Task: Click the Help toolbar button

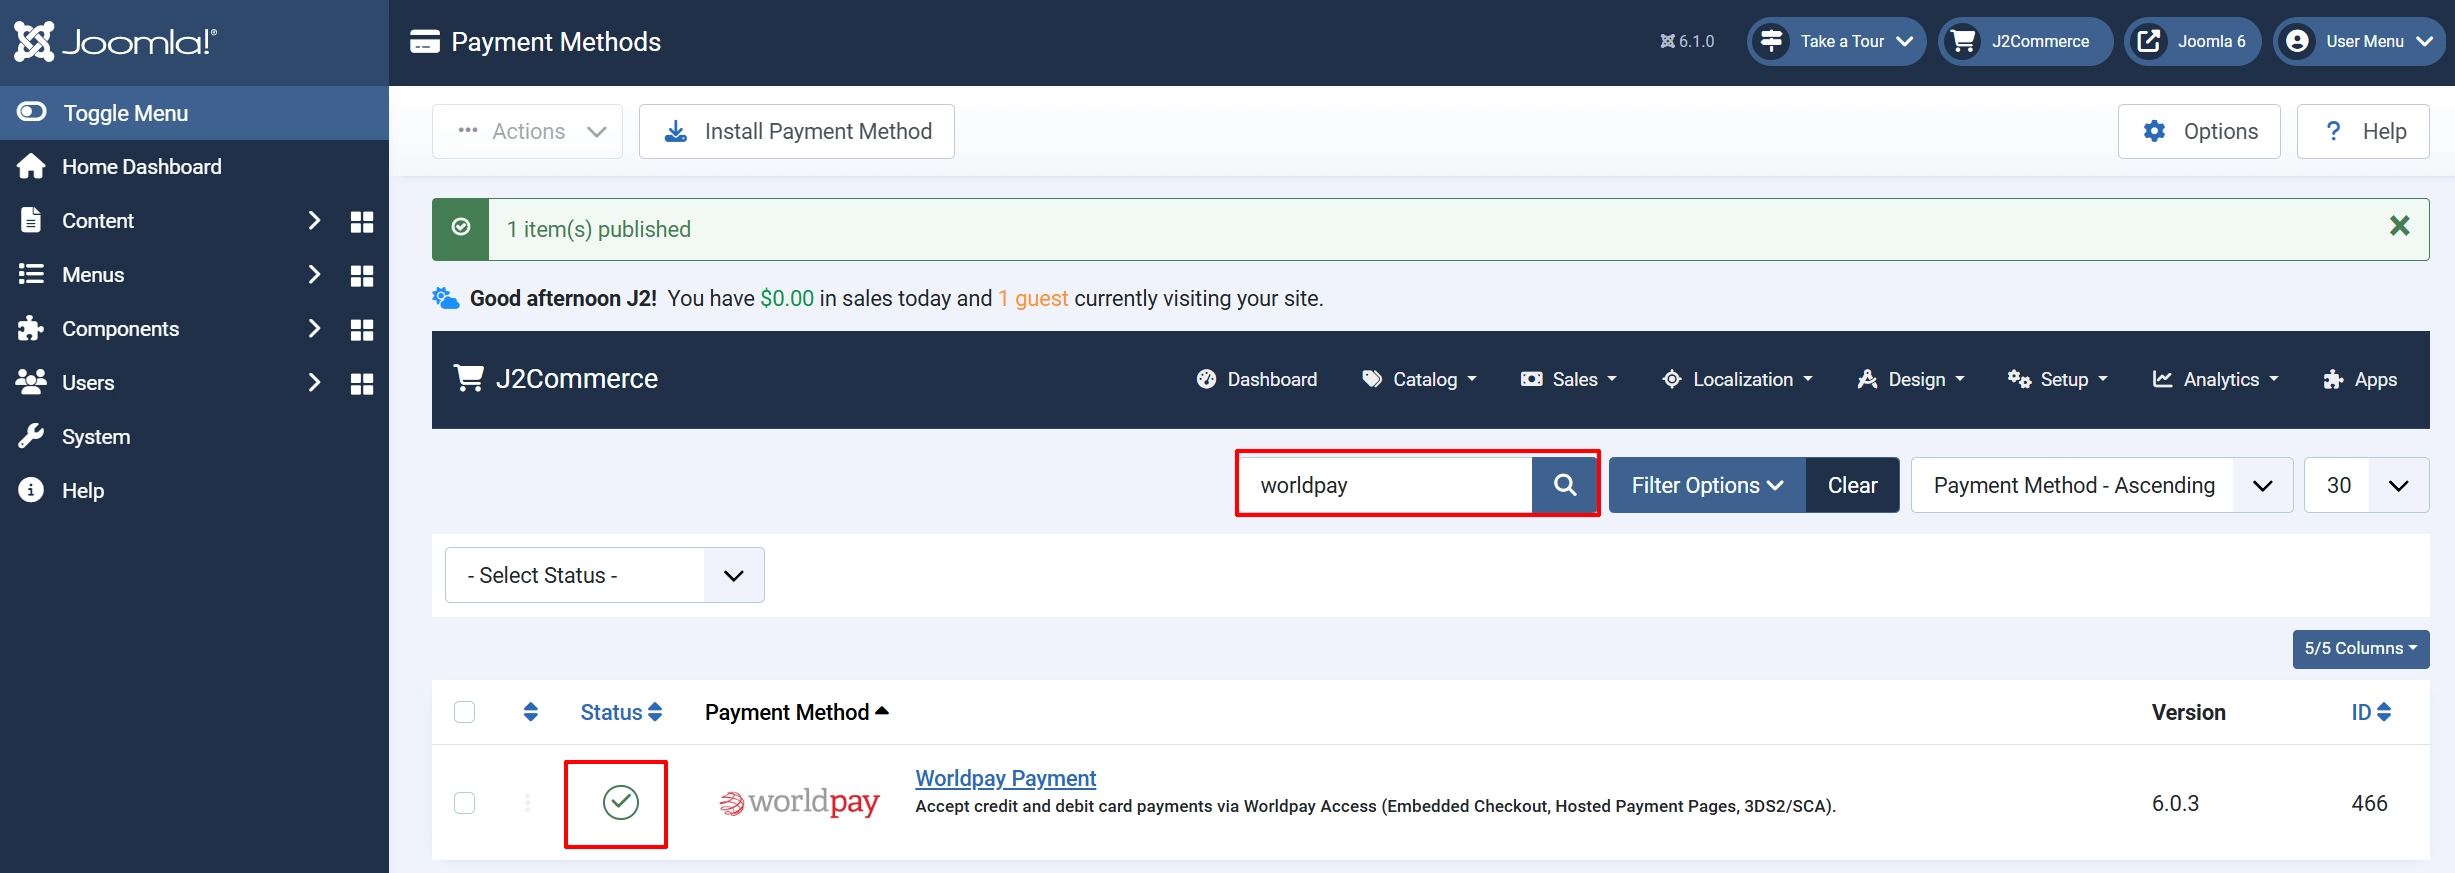Action: point(2363,131)
